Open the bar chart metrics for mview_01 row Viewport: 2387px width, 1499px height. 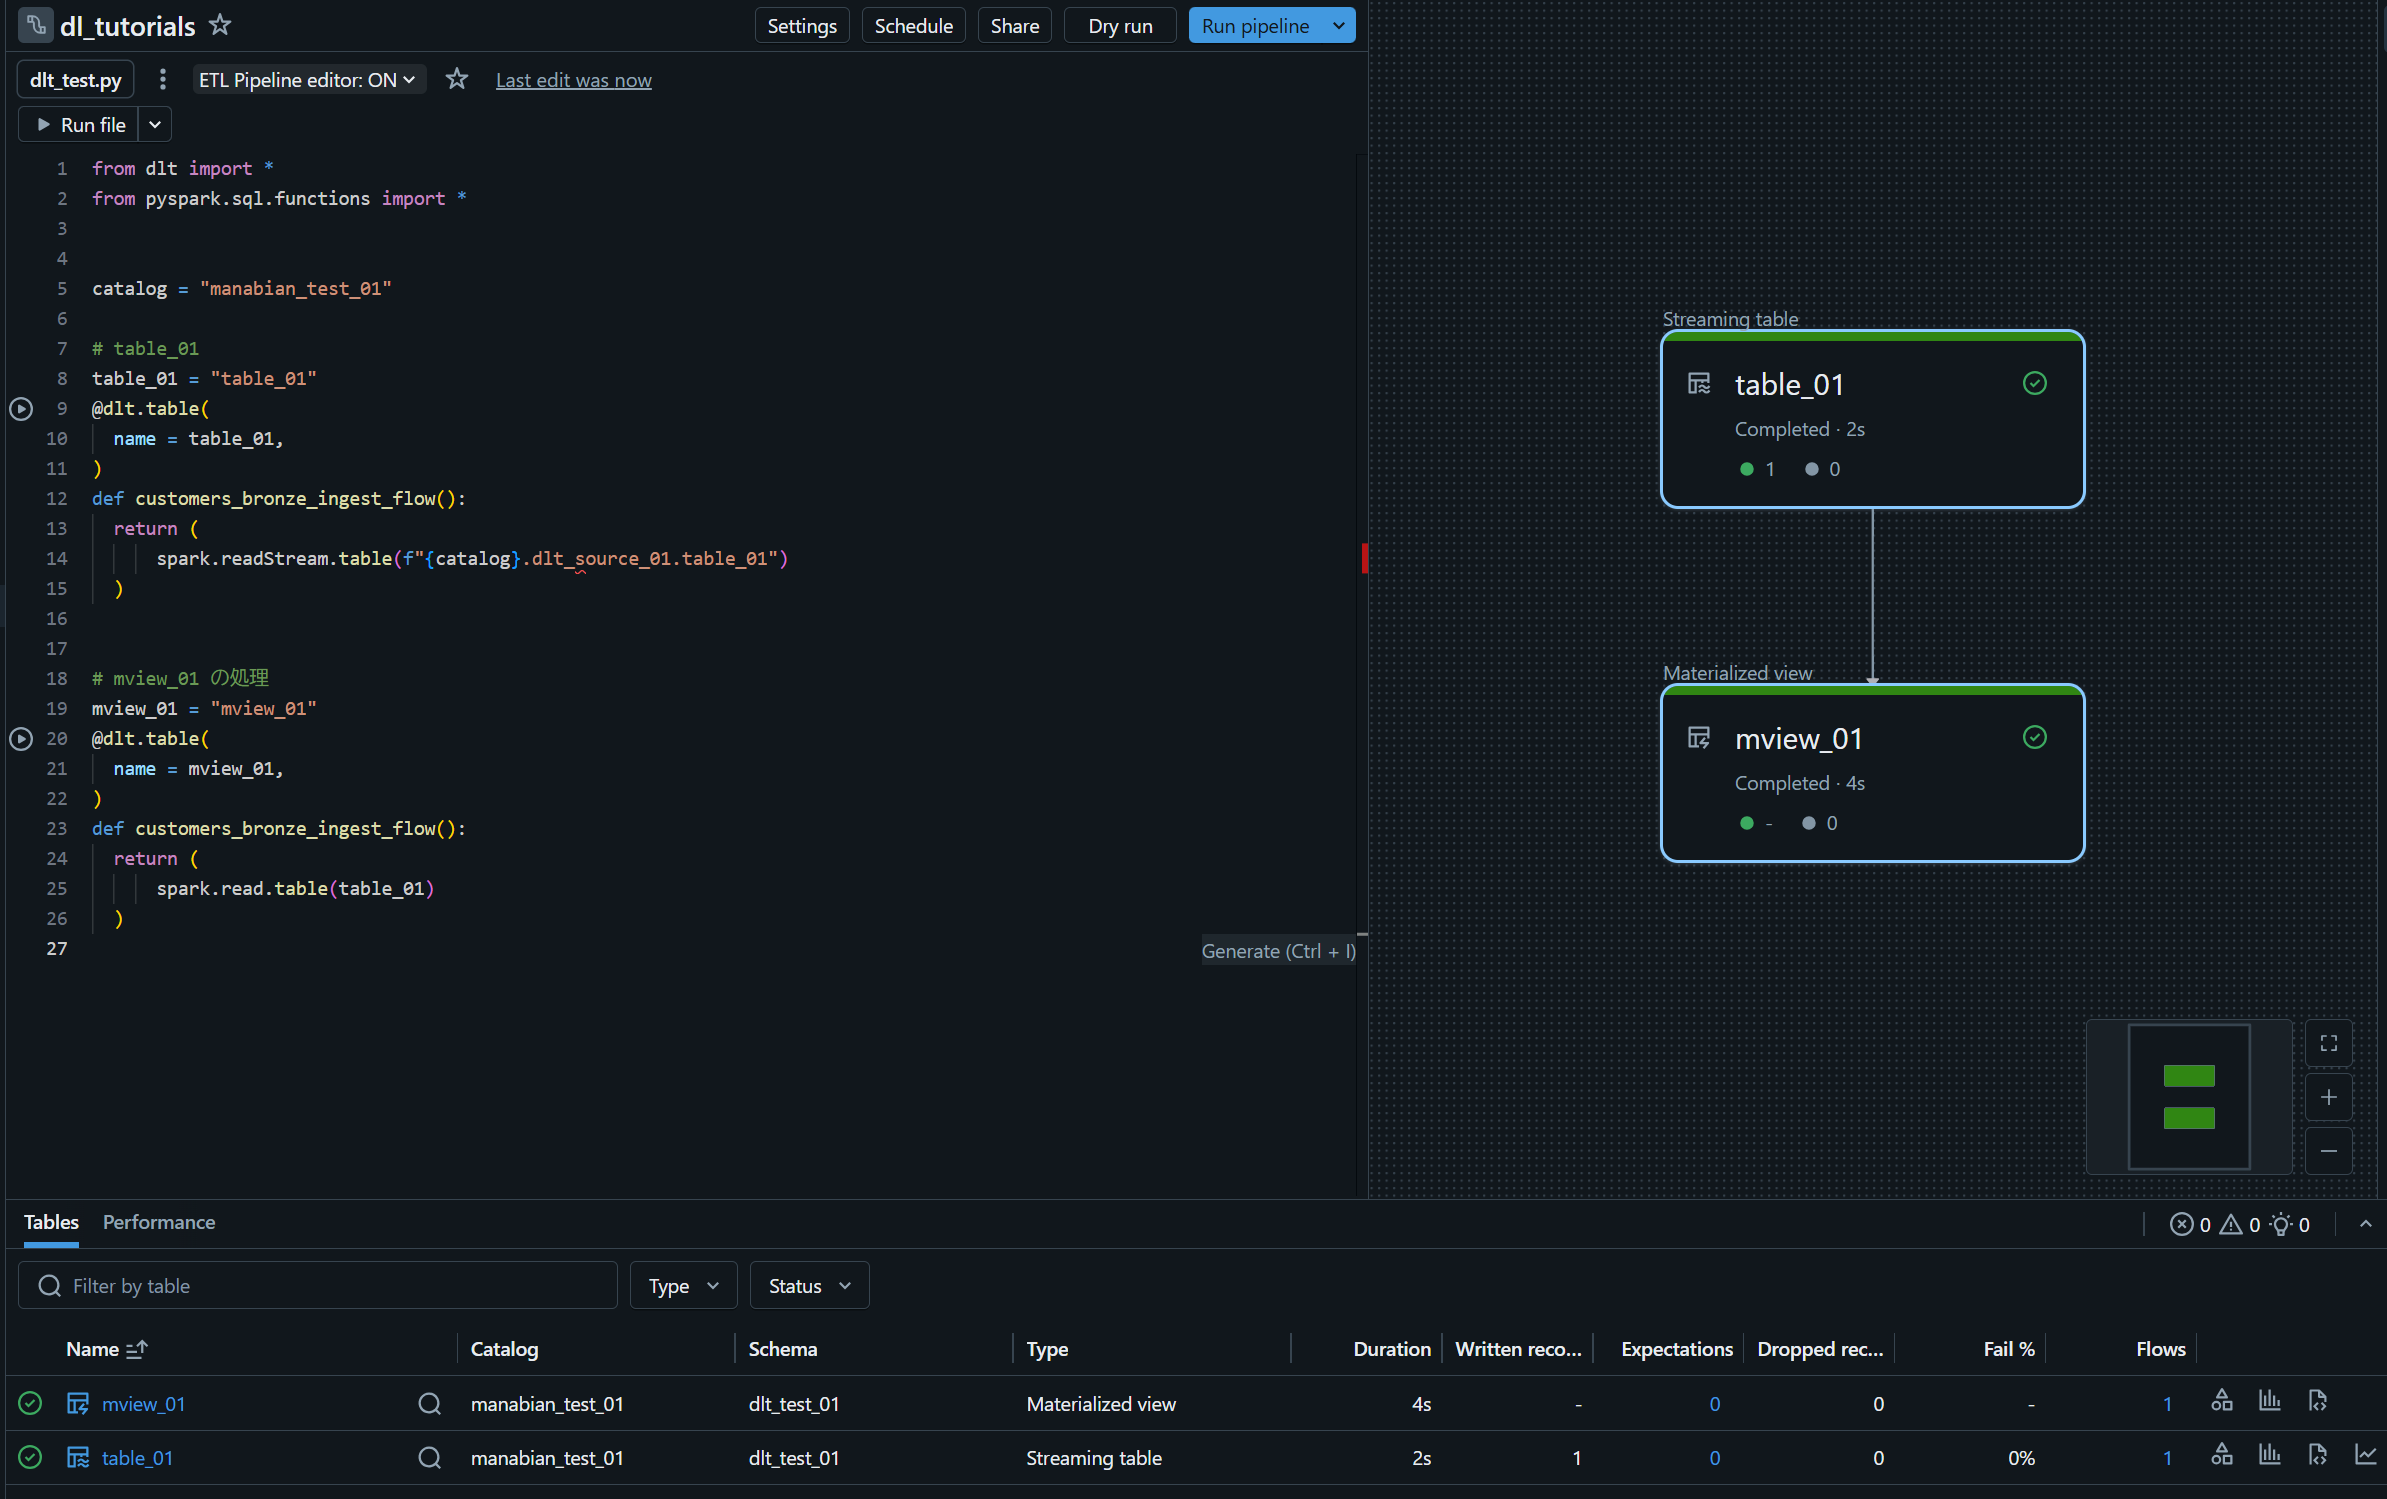pos(2269,1402)
